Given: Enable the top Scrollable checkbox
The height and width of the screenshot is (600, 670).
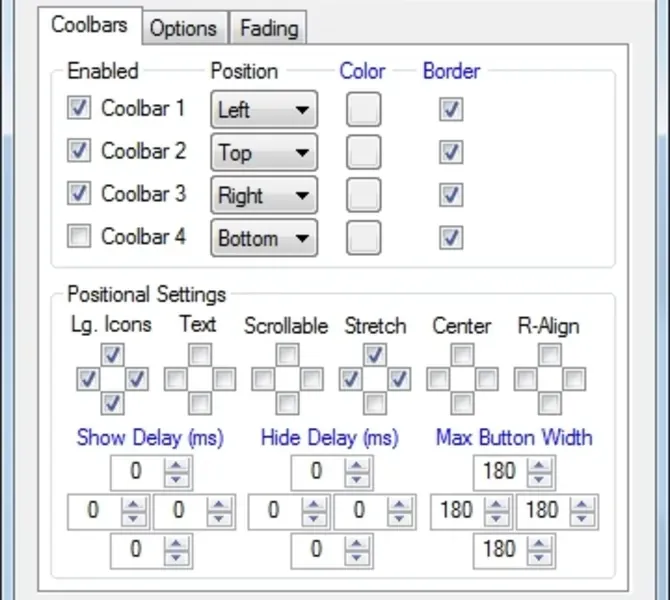Looking at the screenshot, I should point(287,355).
